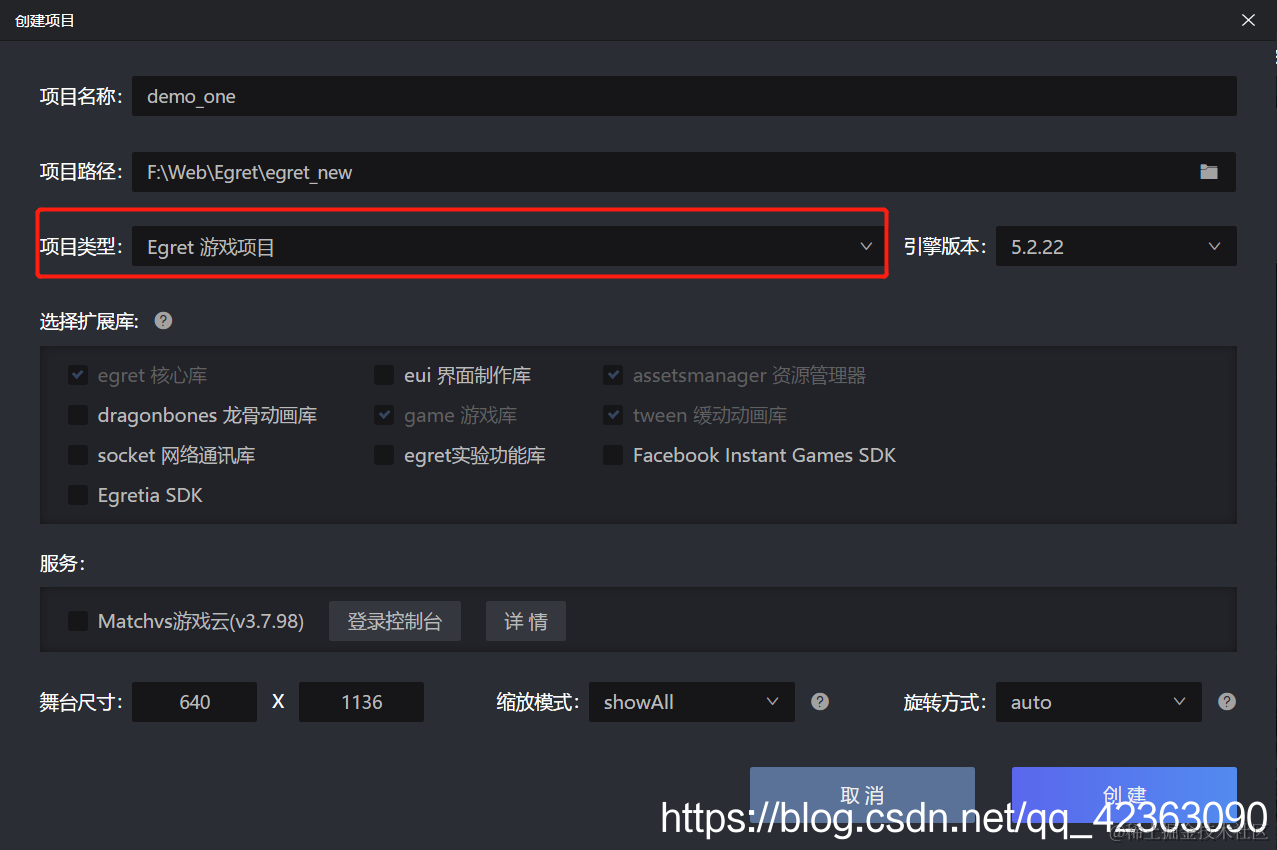Screen dimensions: 1277x850
Task: Open help icon next to 旋转方式
Action: (1227, 702)
